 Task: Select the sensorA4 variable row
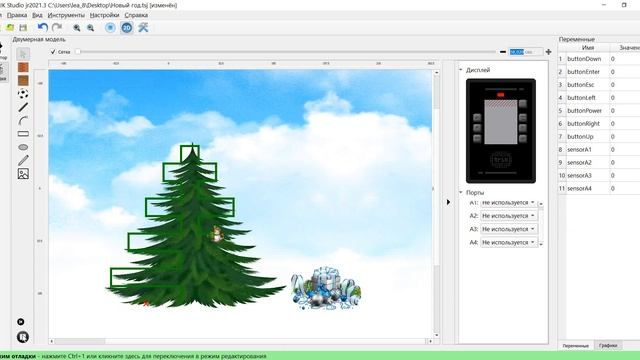point(599,189)
